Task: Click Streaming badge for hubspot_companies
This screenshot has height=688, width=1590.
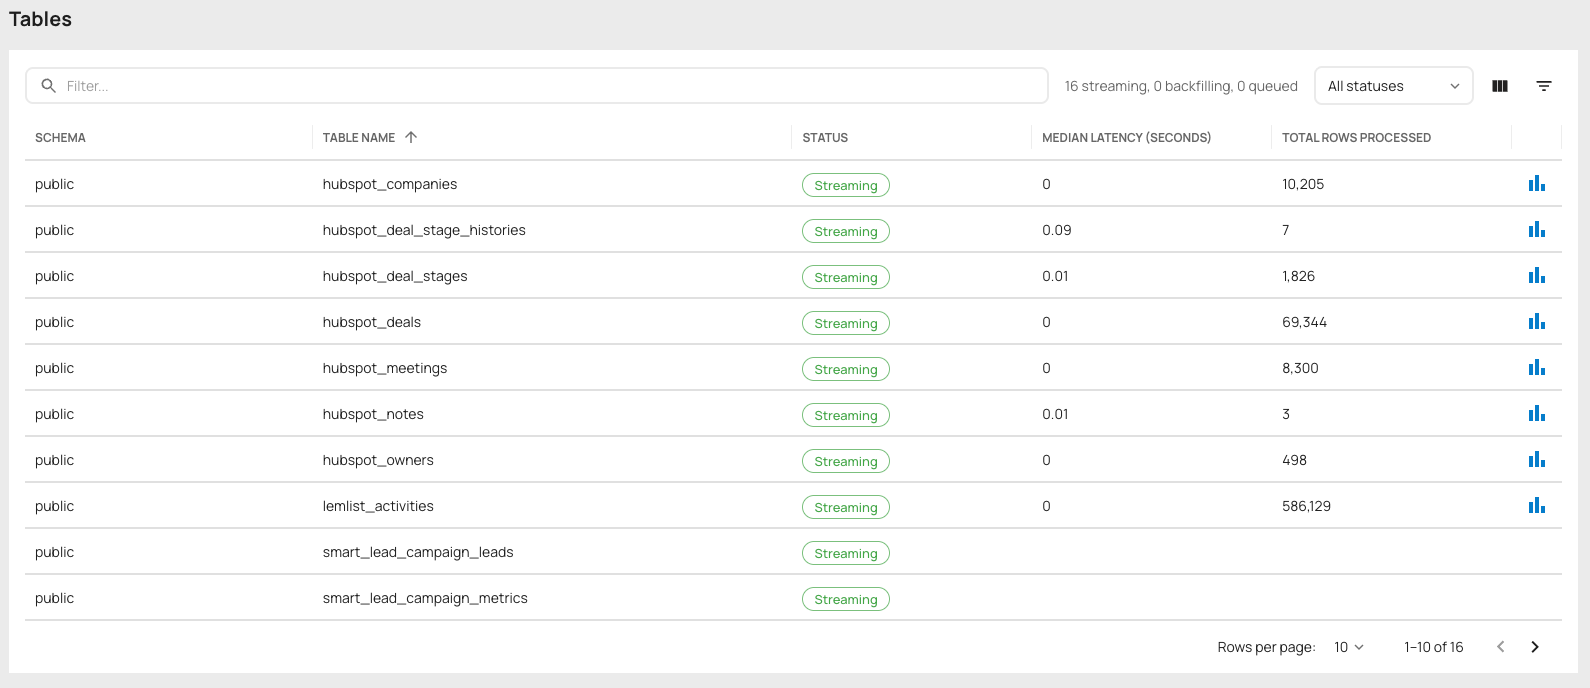Action: click(x=846, y=185)
